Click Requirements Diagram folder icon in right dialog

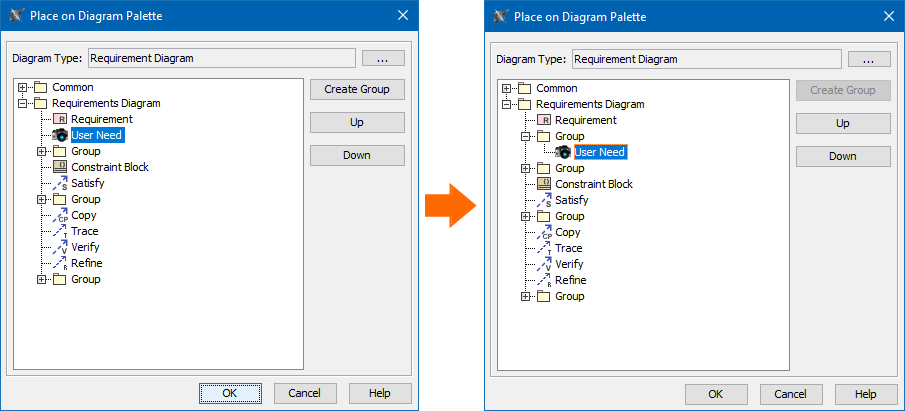click(525, 104)
